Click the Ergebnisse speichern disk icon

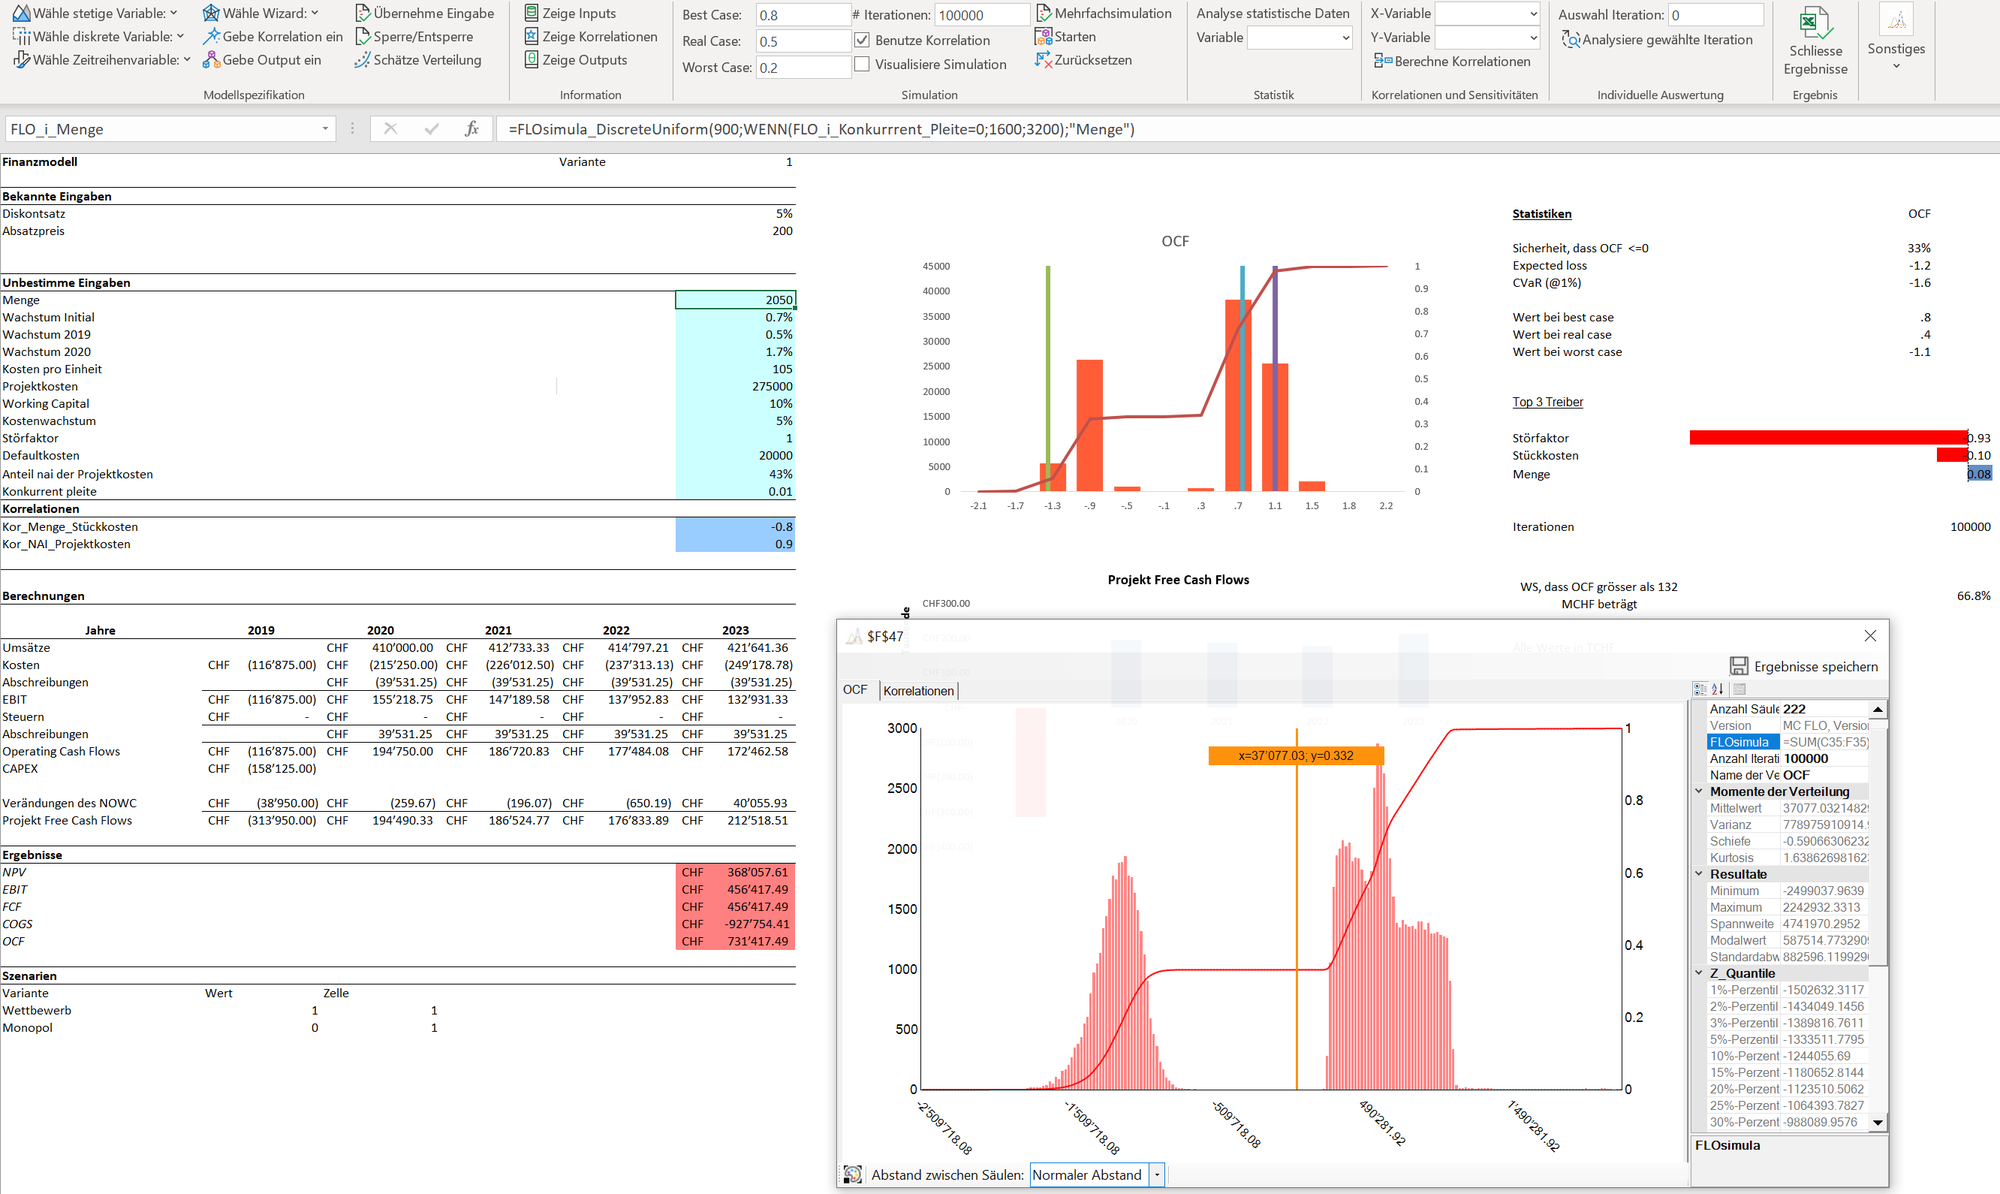click(1739, 666)
